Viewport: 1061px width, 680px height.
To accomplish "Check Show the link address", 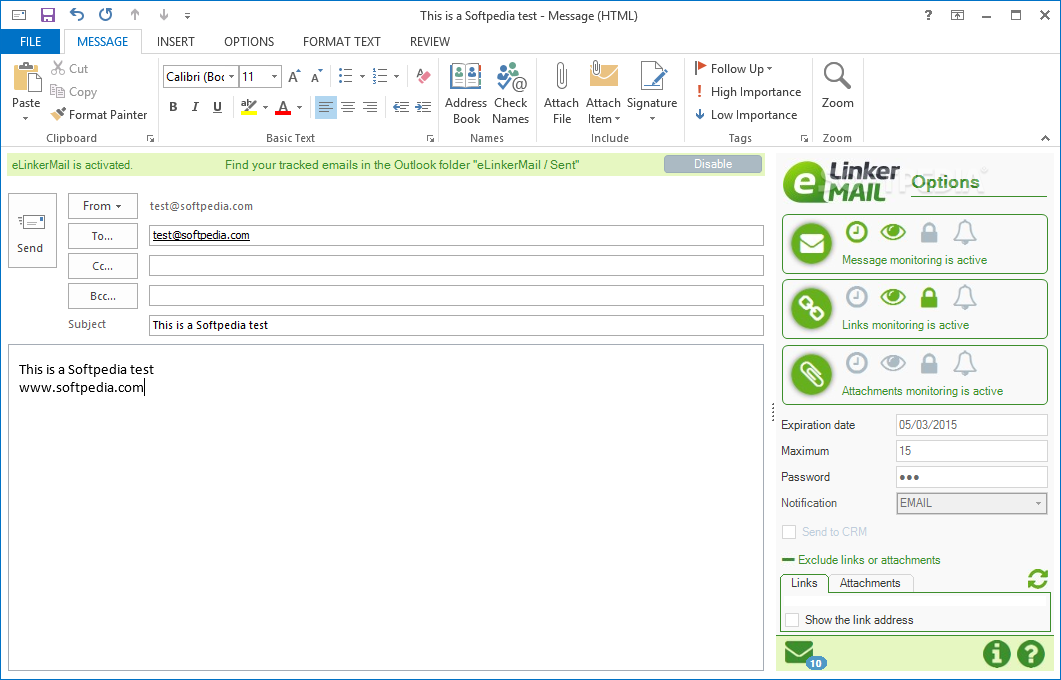I will [792, 620].
